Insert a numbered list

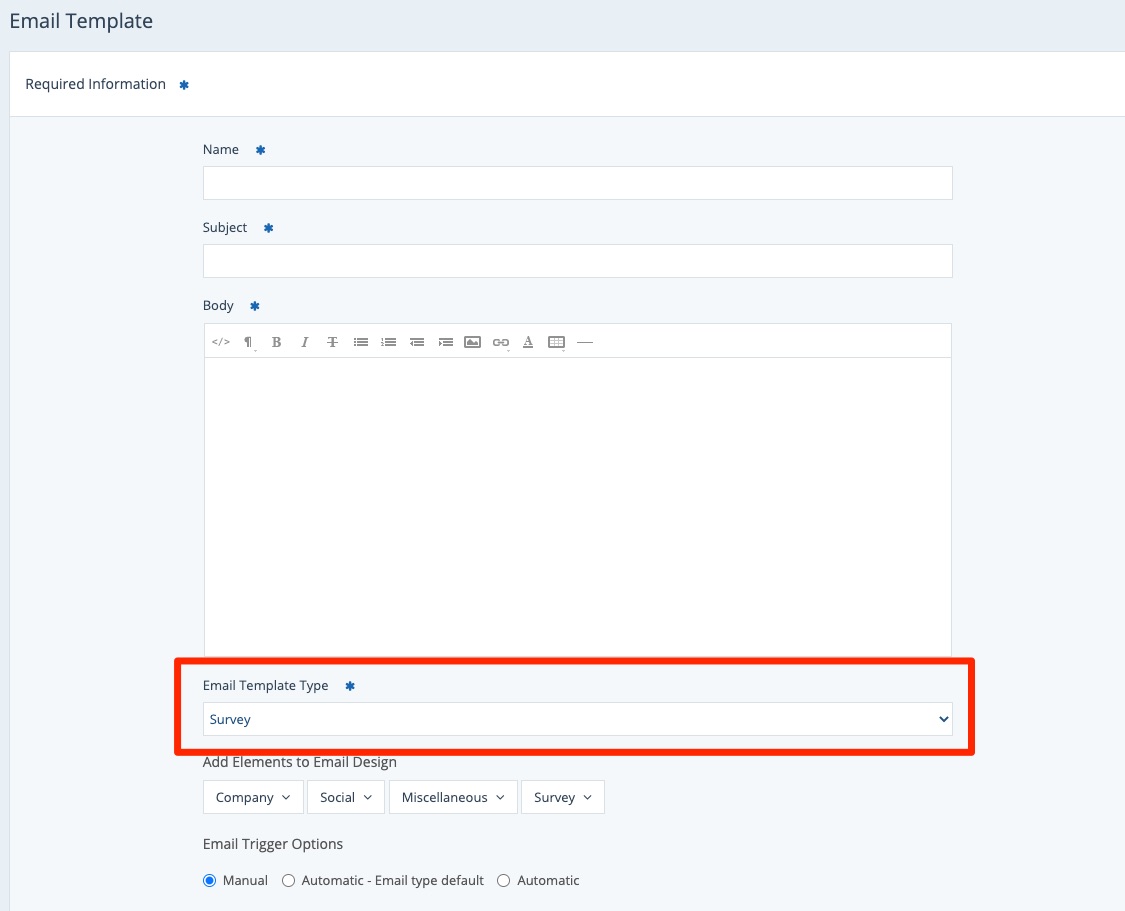389,342
